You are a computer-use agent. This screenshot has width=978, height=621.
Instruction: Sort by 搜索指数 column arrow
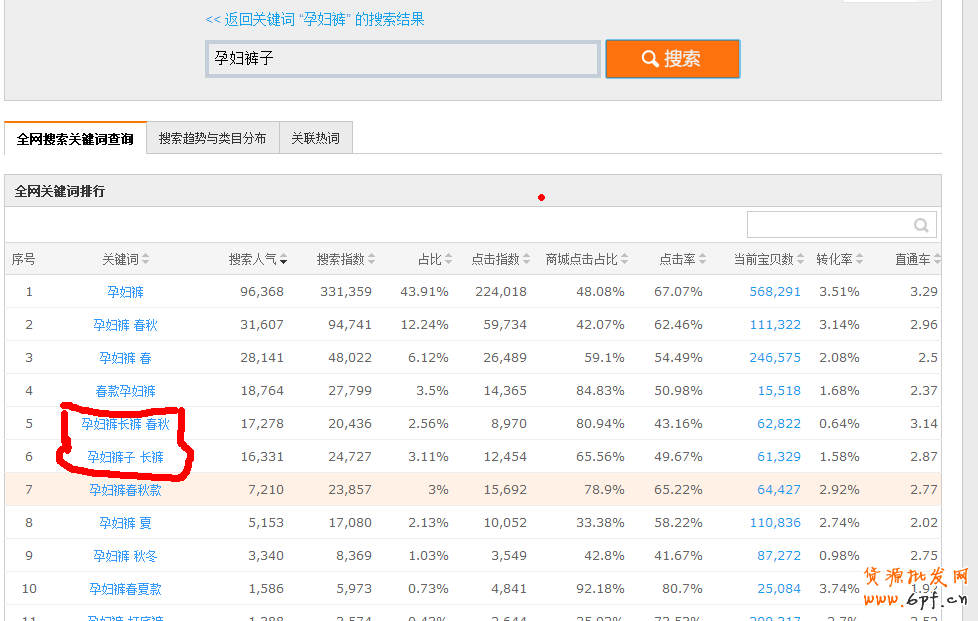click(372, 260)
